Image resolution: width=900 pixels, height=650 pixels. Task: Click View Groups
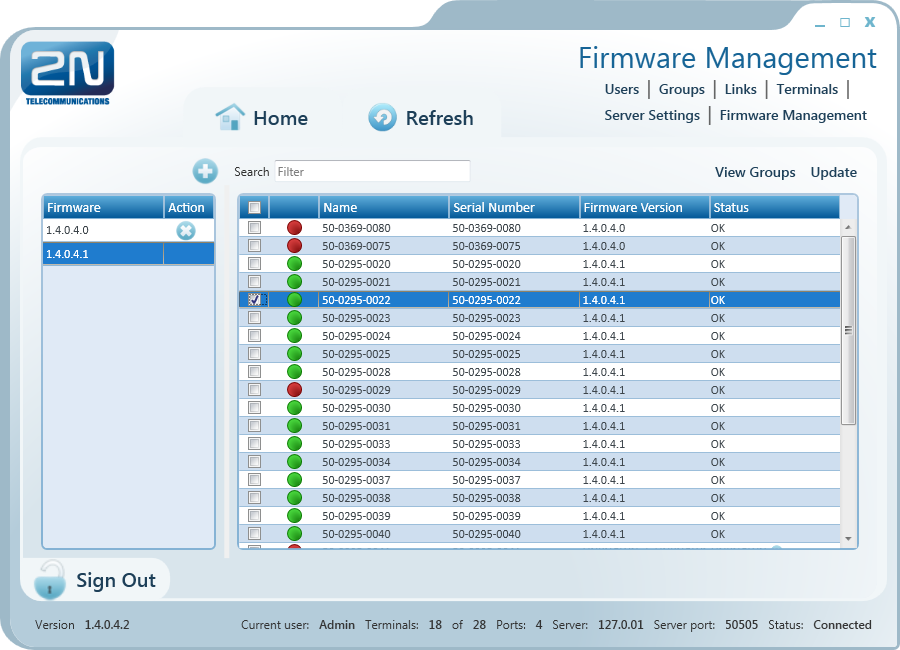[755, 172]
